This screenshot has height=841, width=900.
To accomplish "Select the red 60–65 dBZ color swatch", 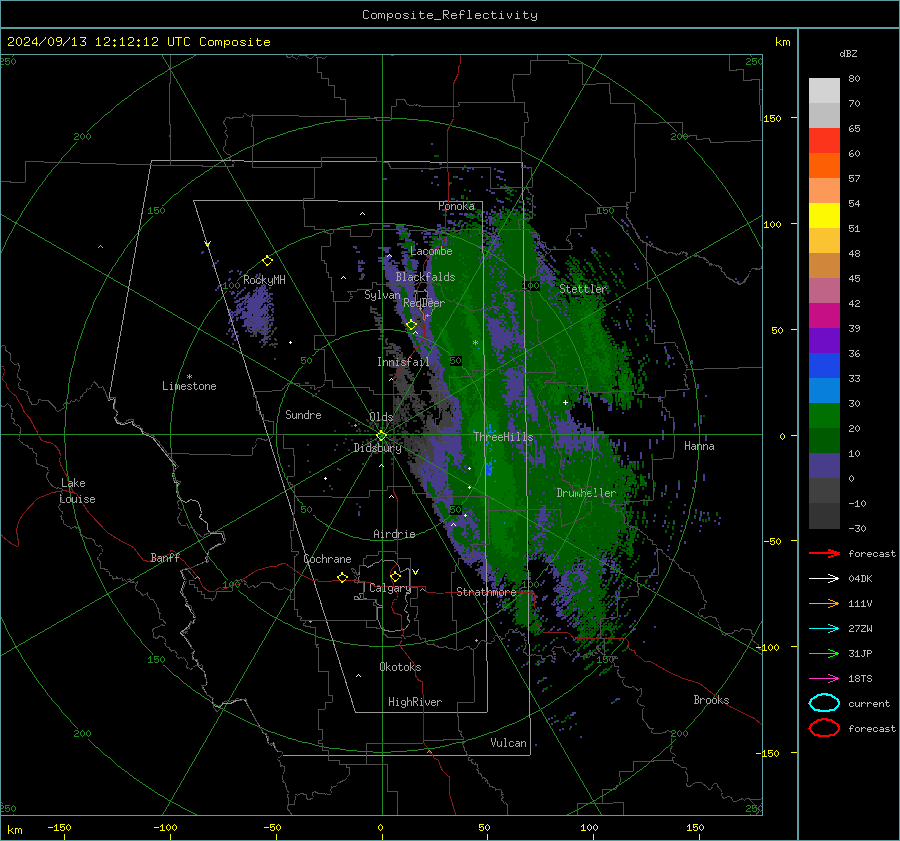I will (824, 141).
